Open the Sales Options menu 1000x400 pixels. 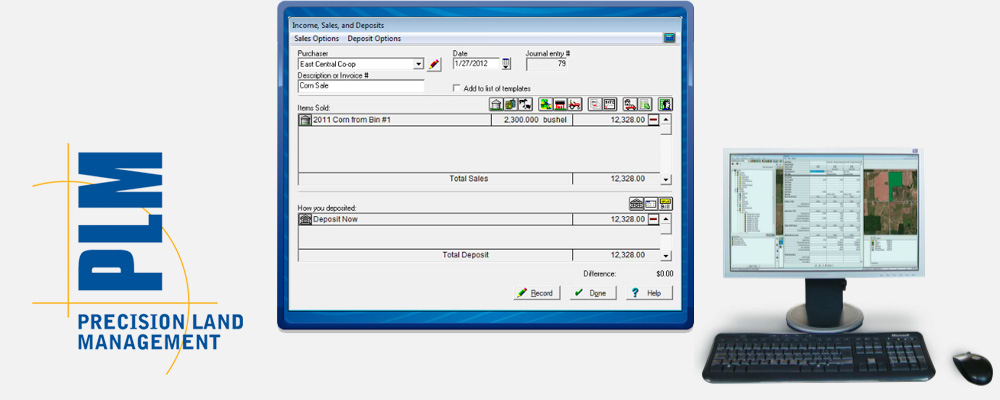click(315, 38)
